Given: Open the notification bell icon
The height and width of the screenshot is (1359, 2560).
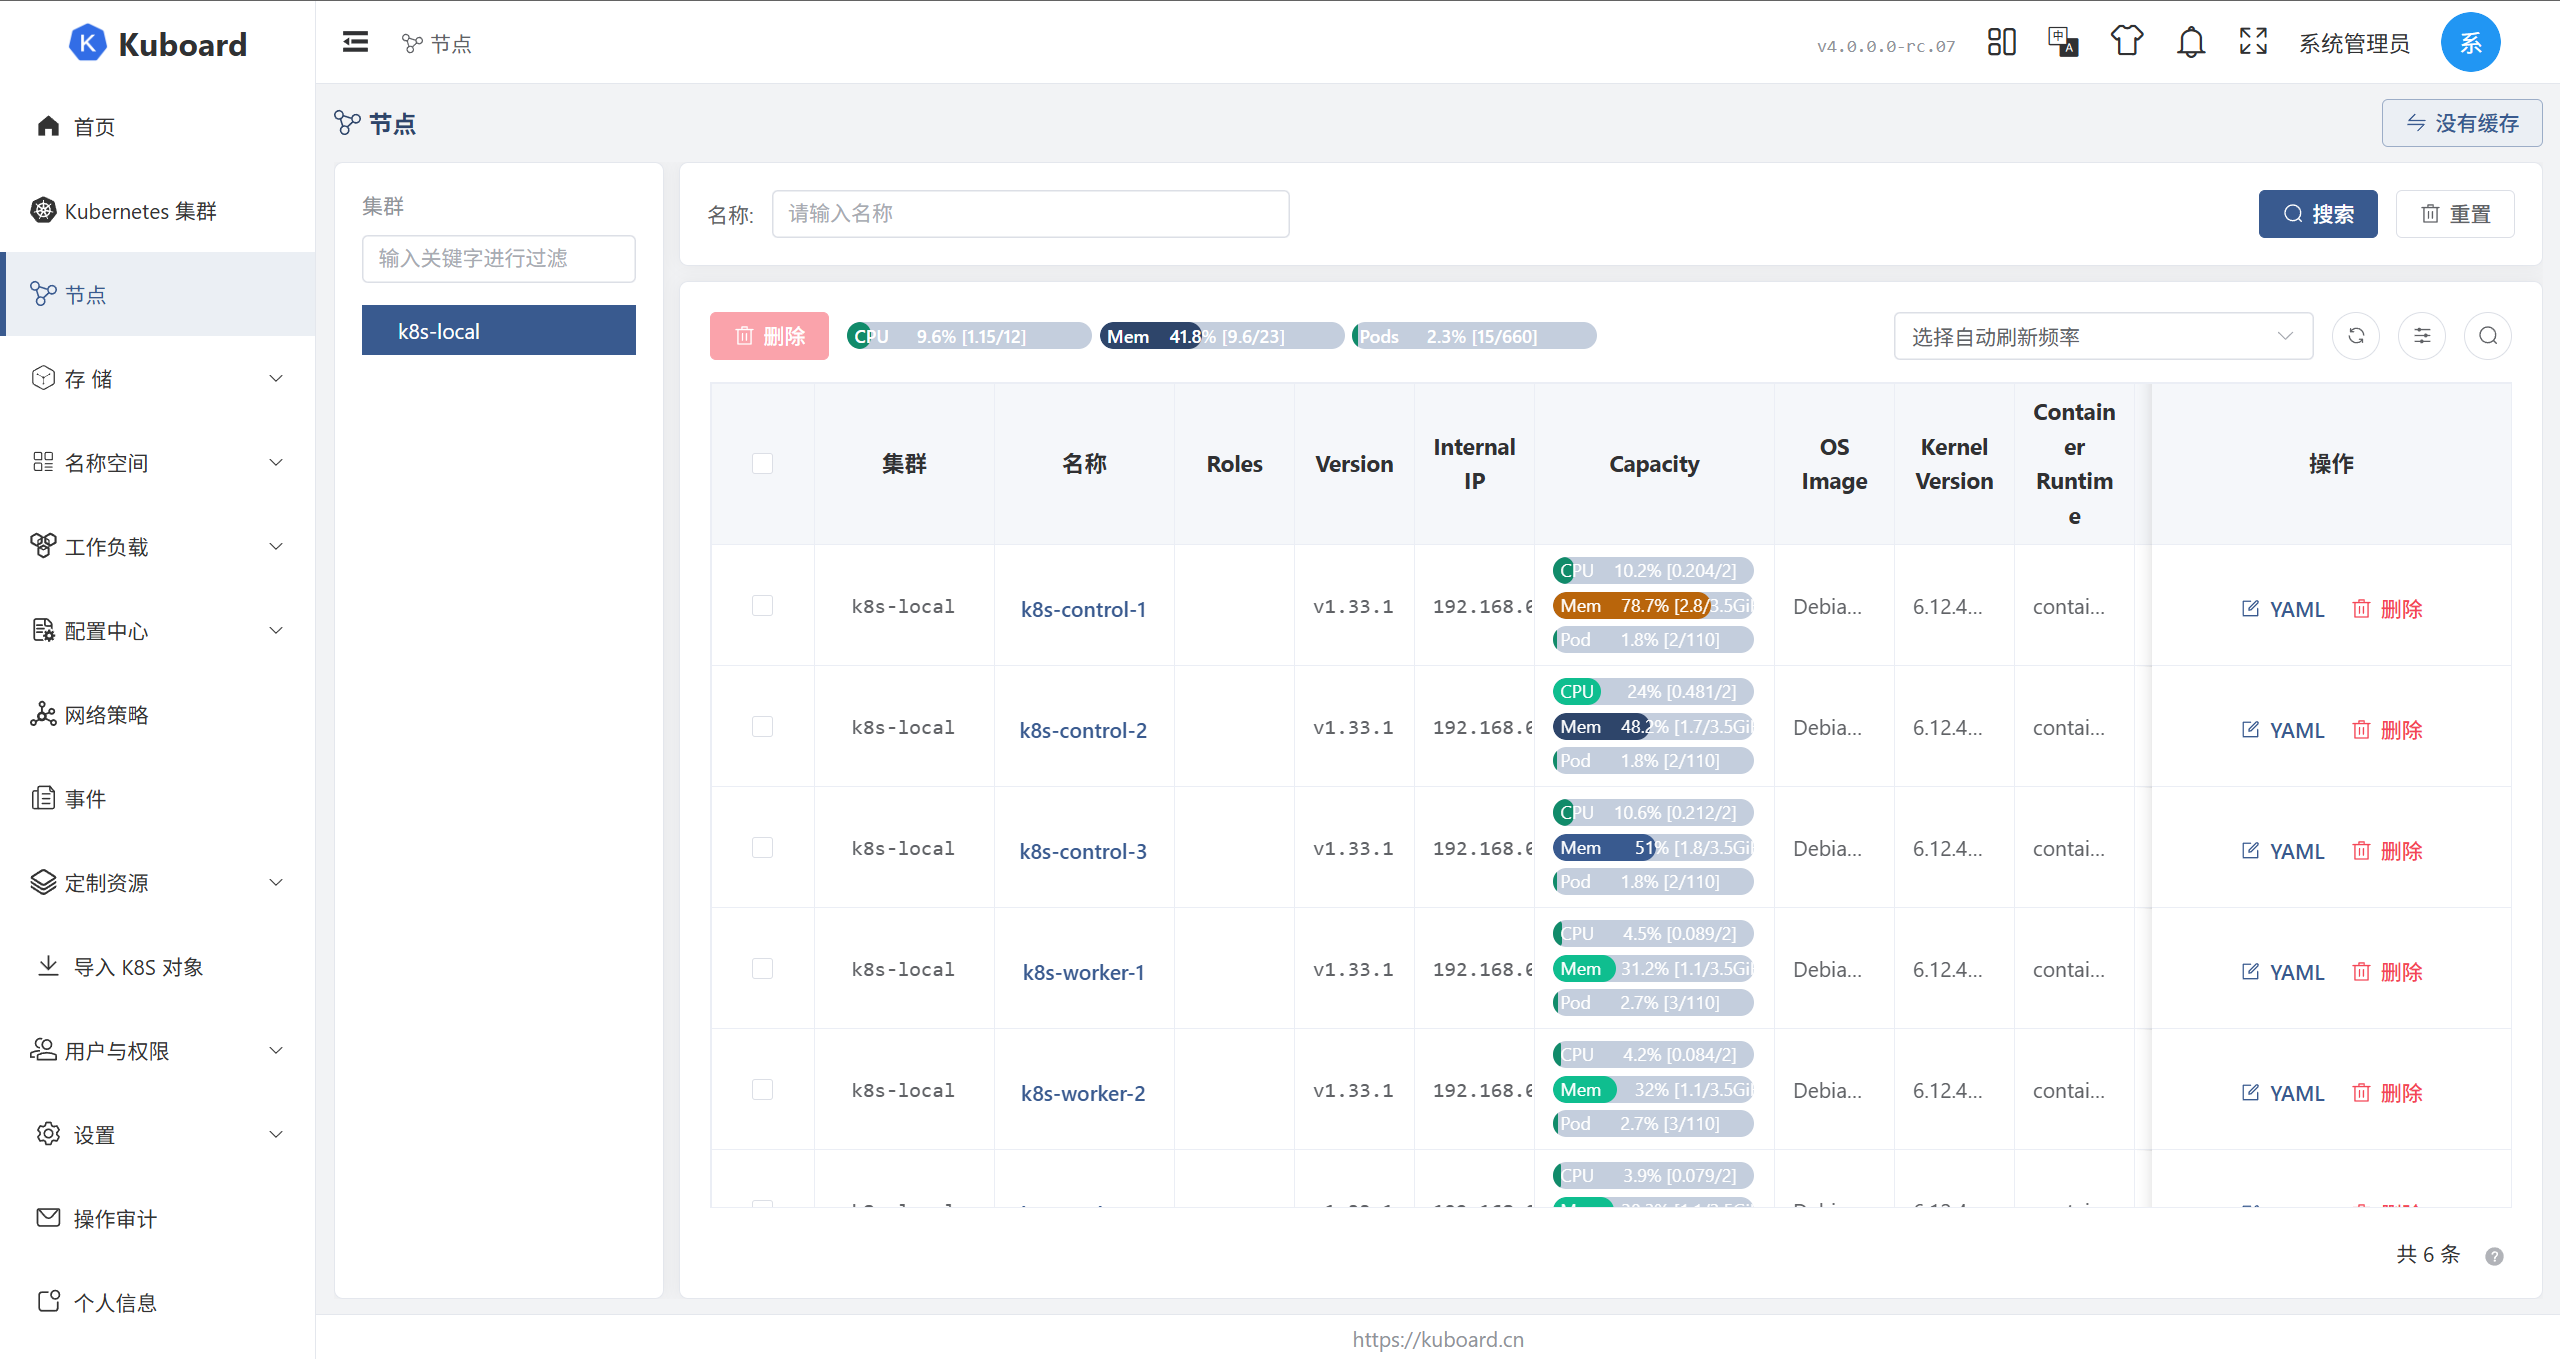Looking at the screenshot, I should tap(2190, 42).
